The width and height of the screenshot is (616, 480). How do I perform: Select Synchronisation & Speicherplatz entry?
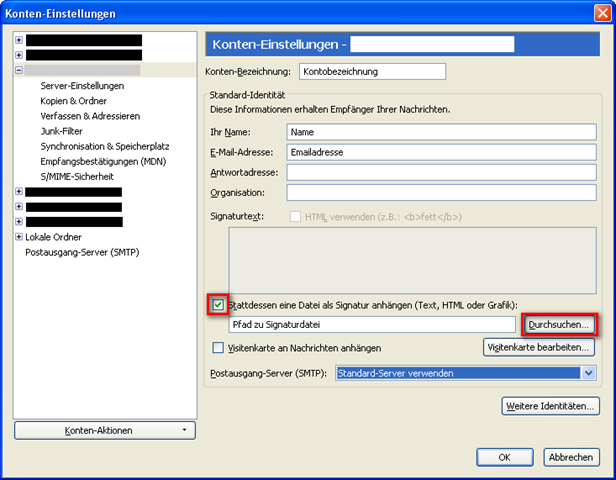[x=104, y=146]
